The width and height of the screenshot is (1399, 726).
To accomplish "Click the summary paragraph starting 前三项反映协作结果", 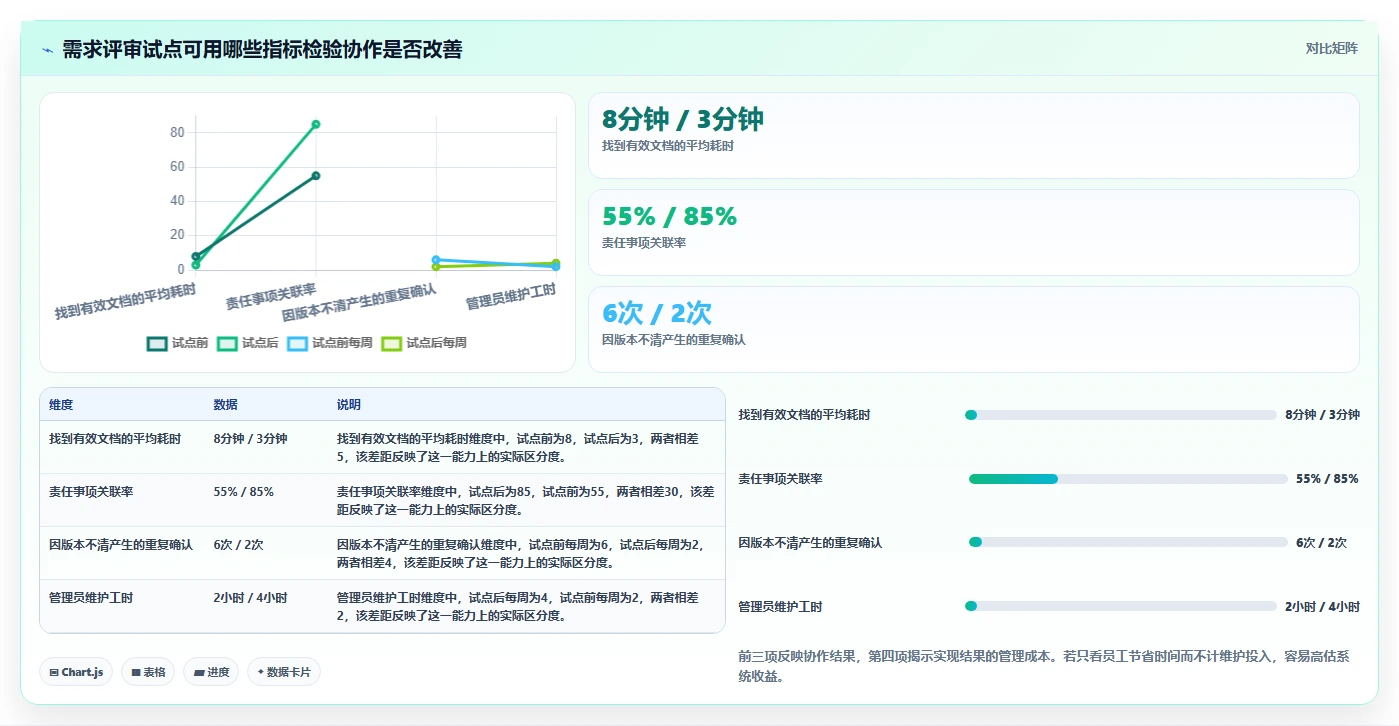I will tap(1048, 667).
